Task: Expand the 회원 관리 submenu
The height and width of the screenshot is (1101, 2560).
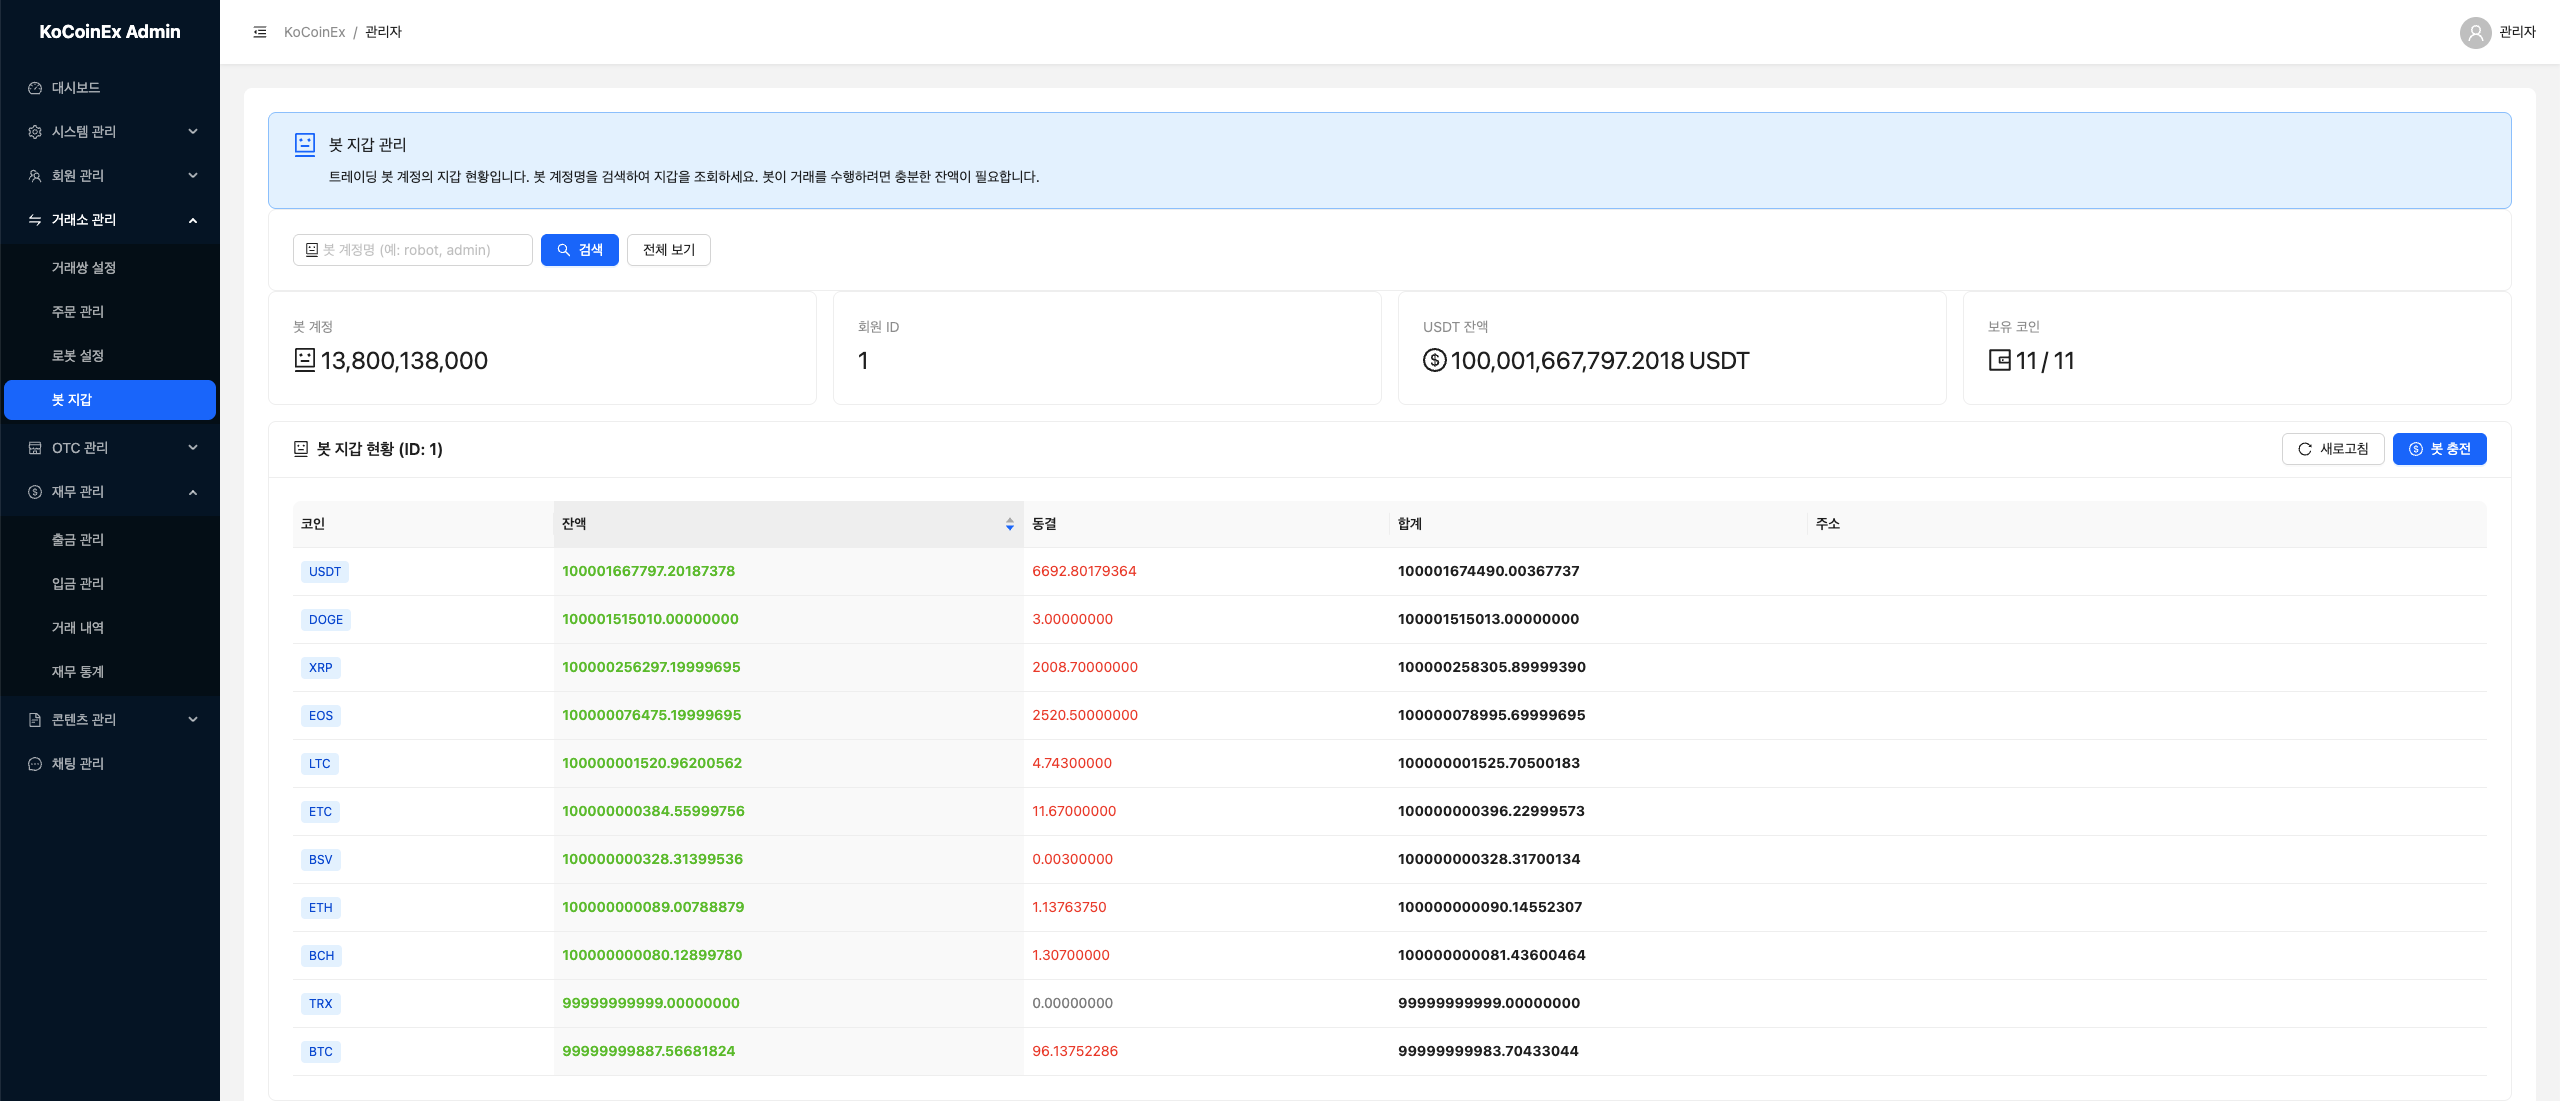Action: pyautogui.click(x=193, y=176)
